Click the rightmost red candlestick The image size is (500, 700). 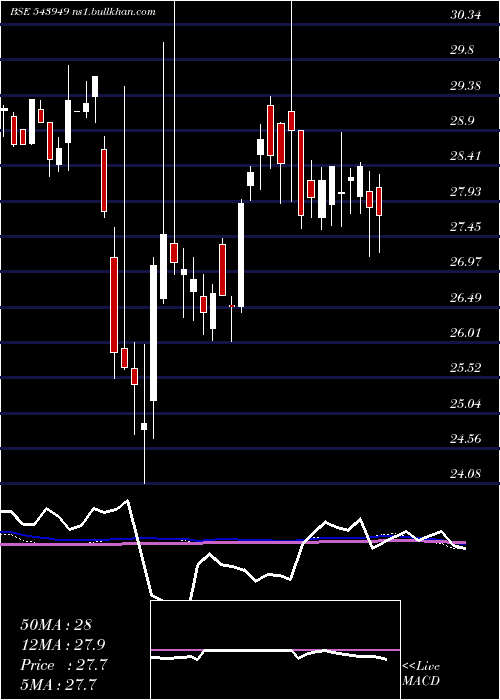tap(379, 202)
